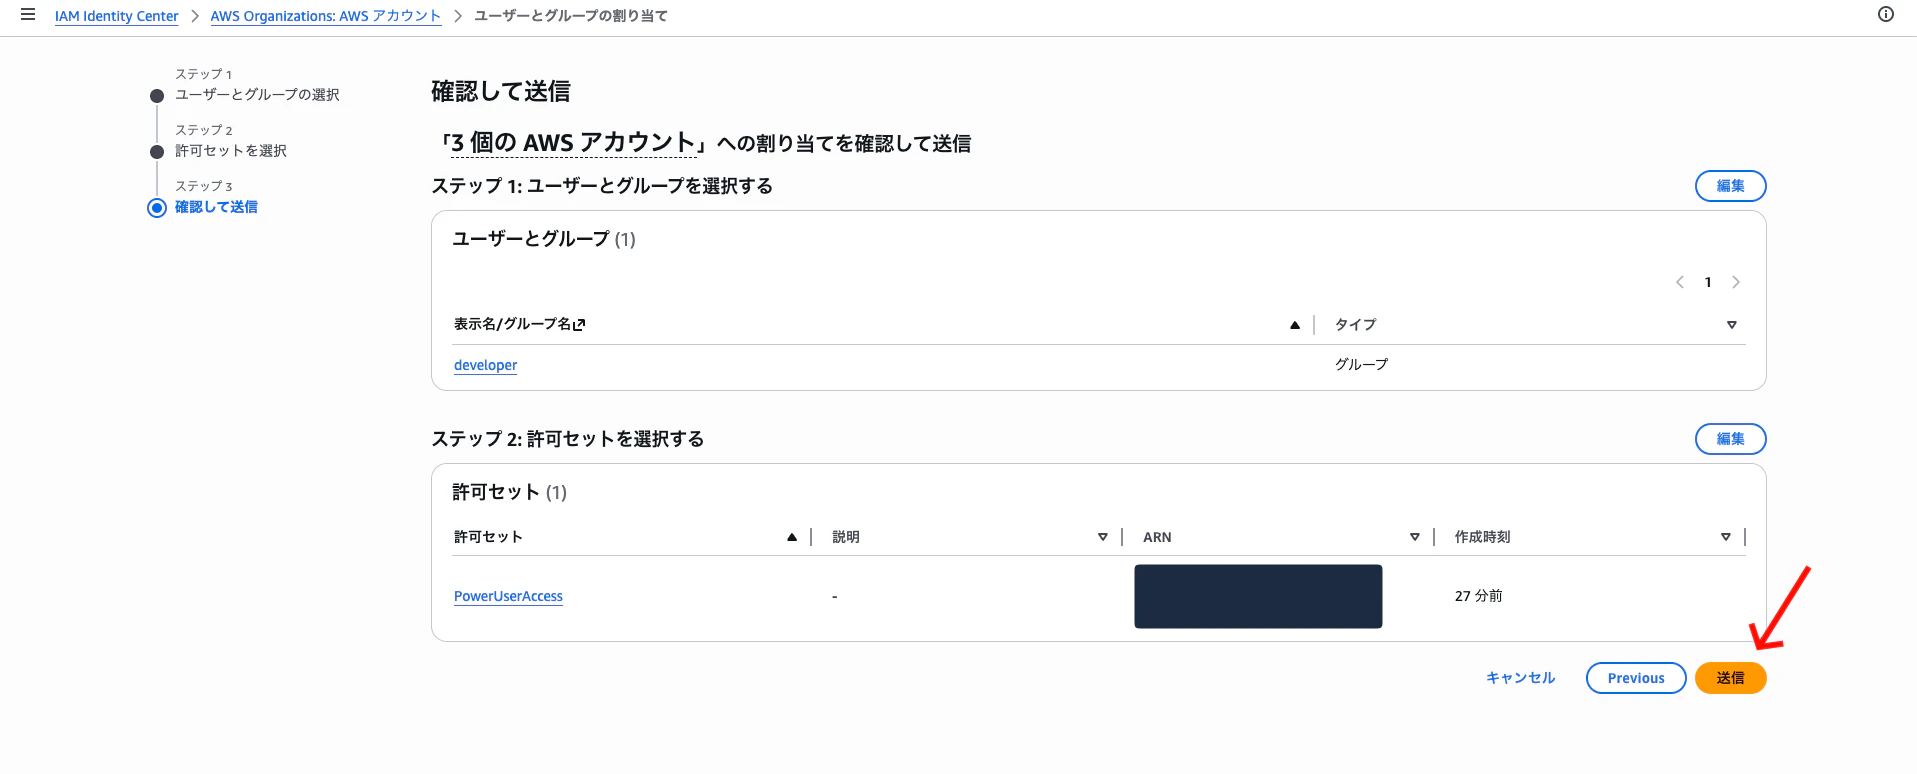Select the ステップ 1 step indicator circle
Viewport: 1917px width, 774px height.
(x=156, y=96)
